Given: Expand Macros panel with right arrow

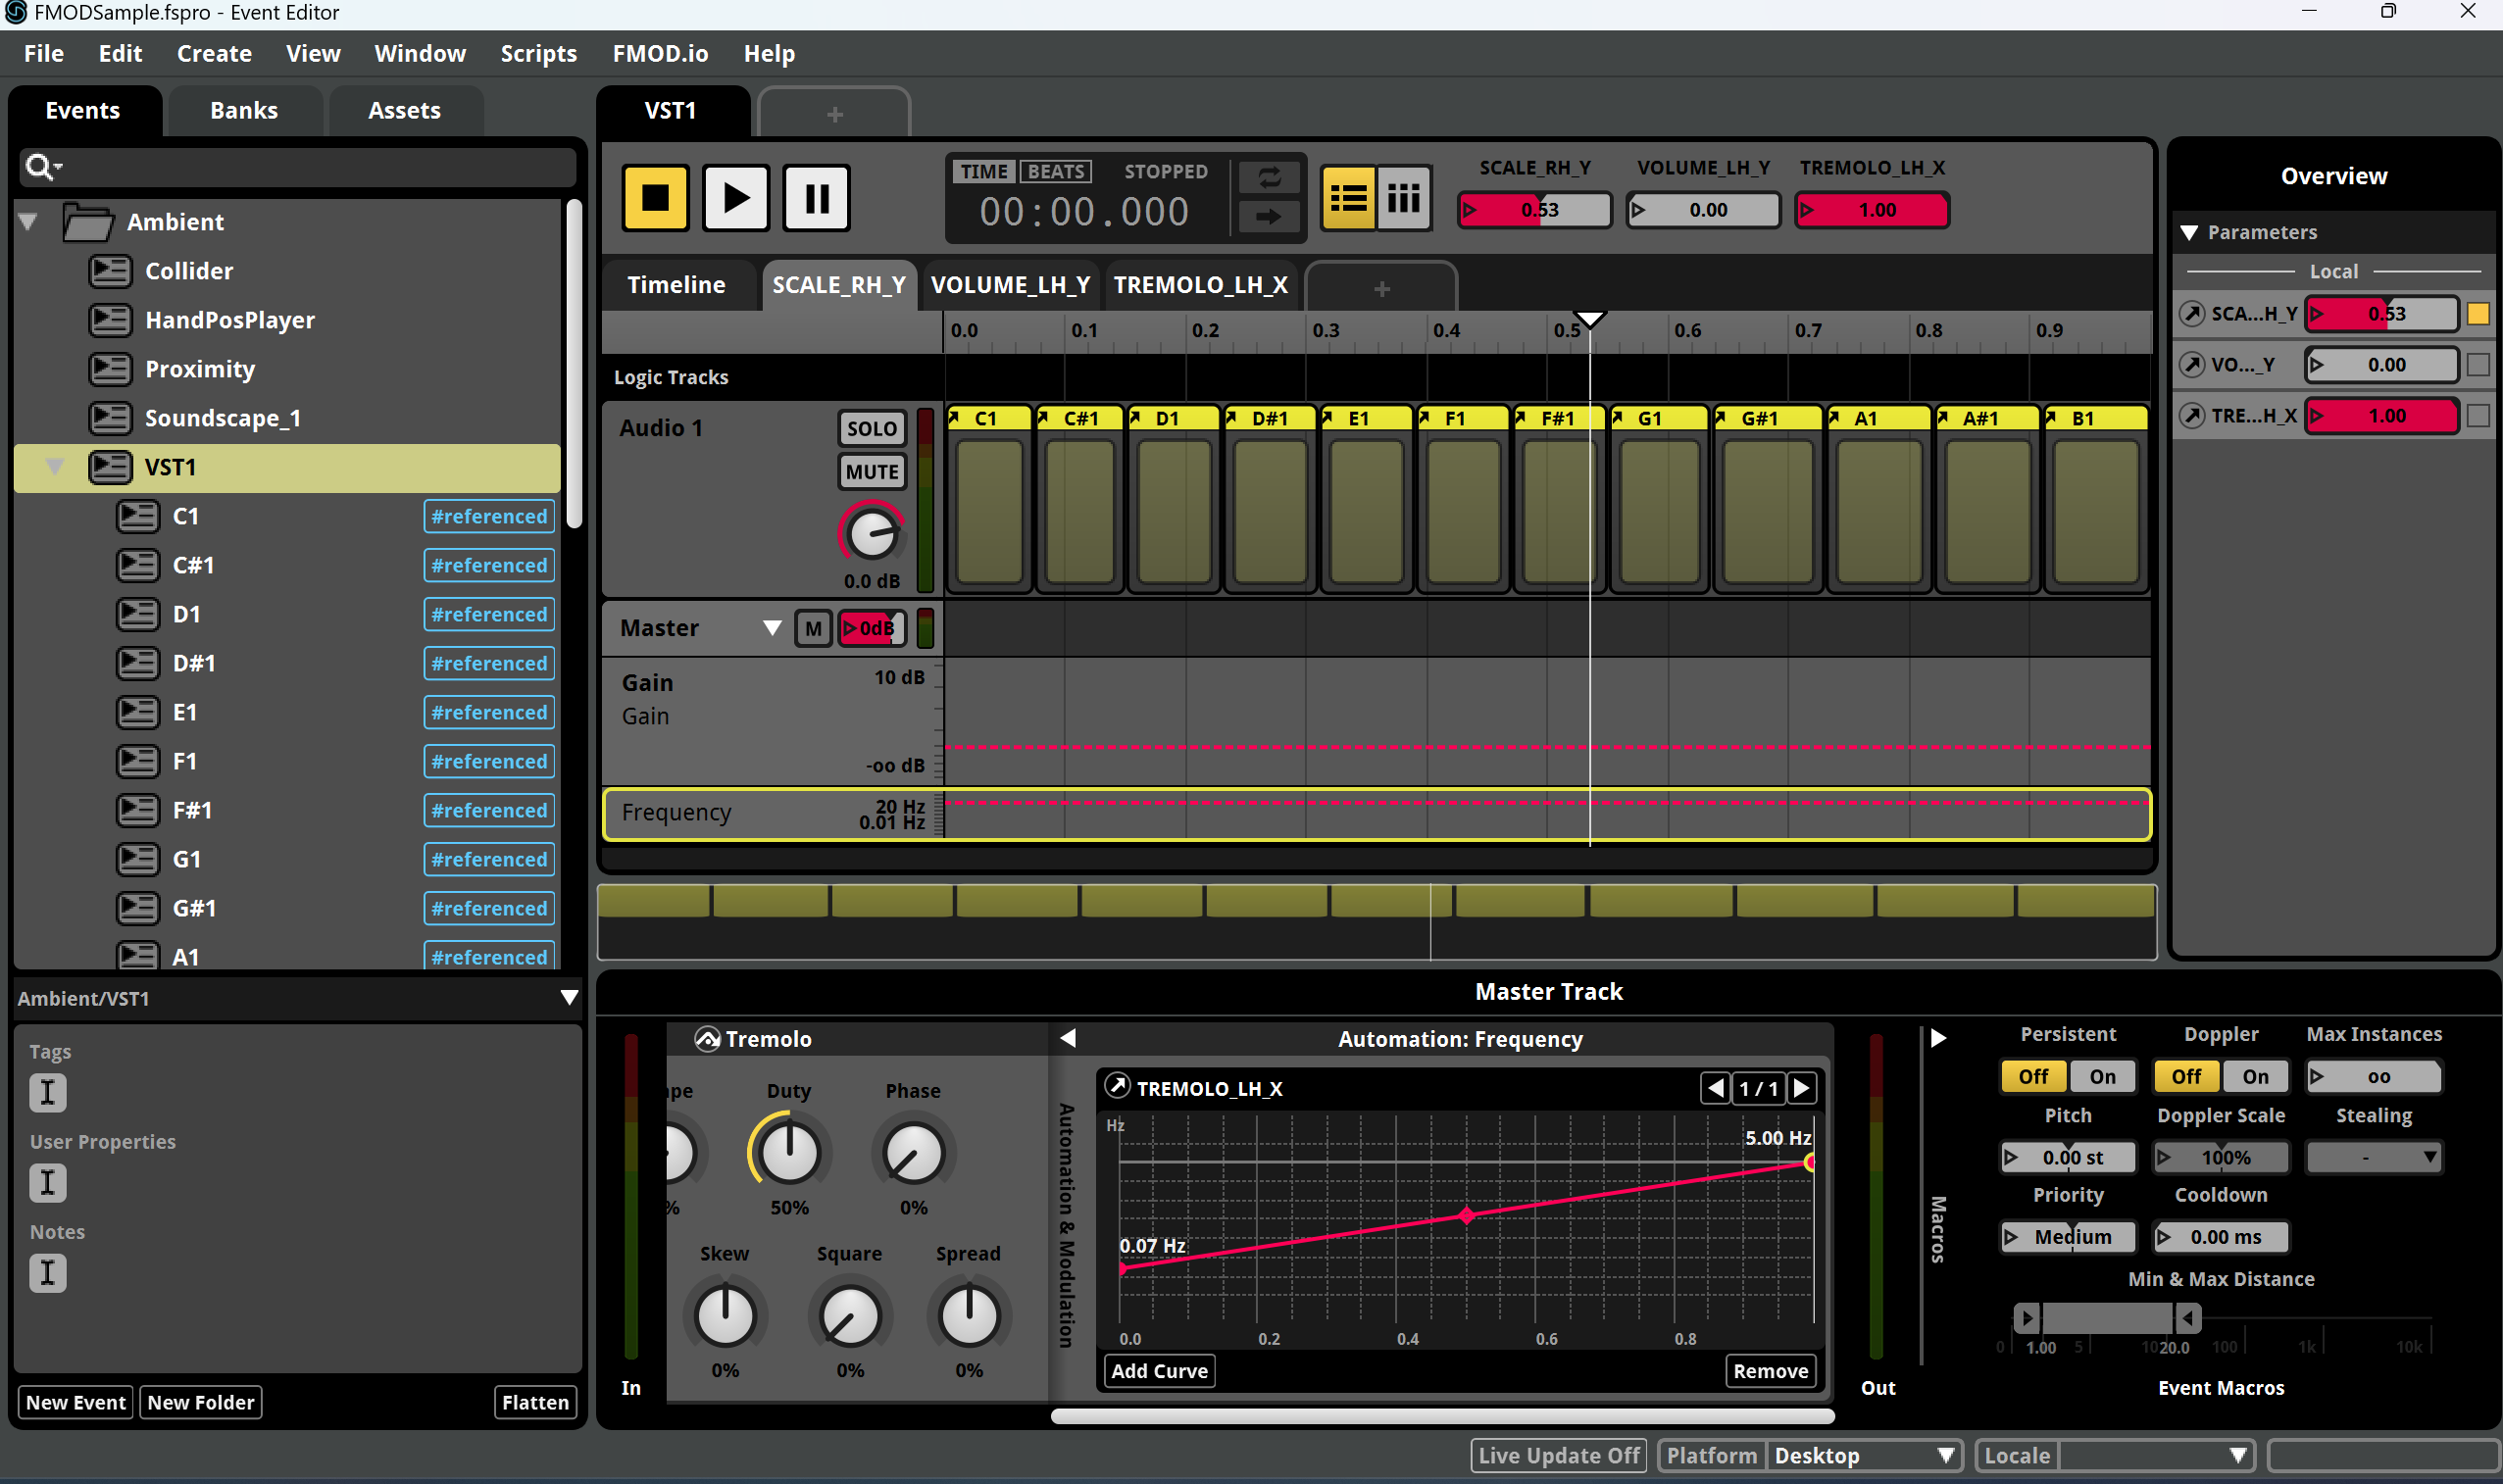Looking at the screenshot, I should pos(1938,1038).
